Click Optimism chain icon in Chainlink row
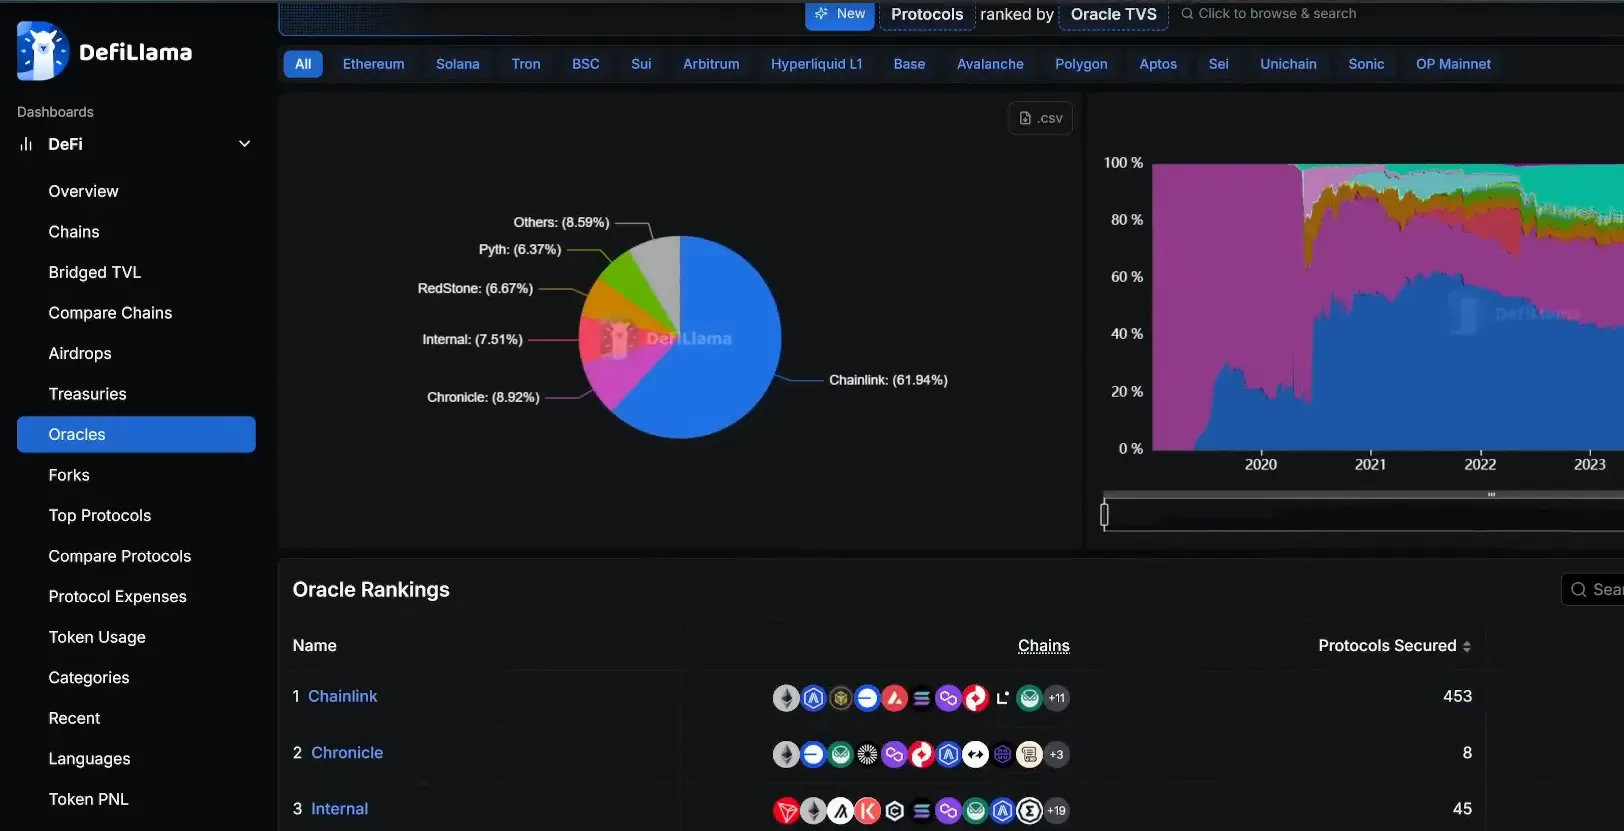The height and width of the screenshot is (831, 1624). (975, 698)
